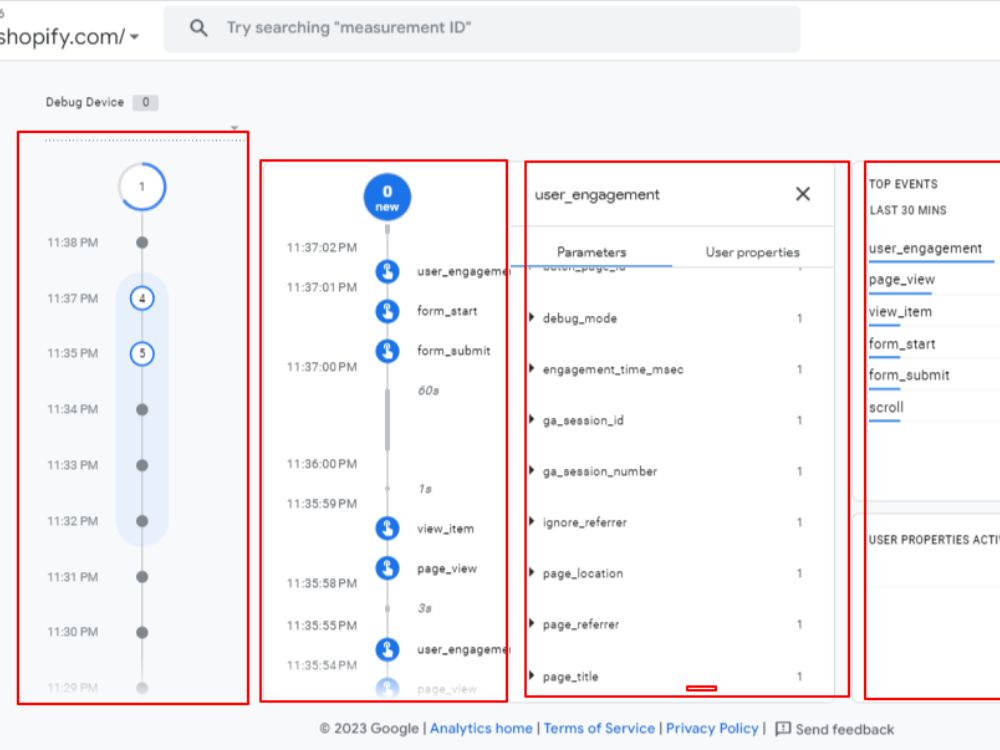This screenshot has height=750, width=1000.
Task: Select the 11:37 PM bubble with 4 events
Action: coord(142,298)
